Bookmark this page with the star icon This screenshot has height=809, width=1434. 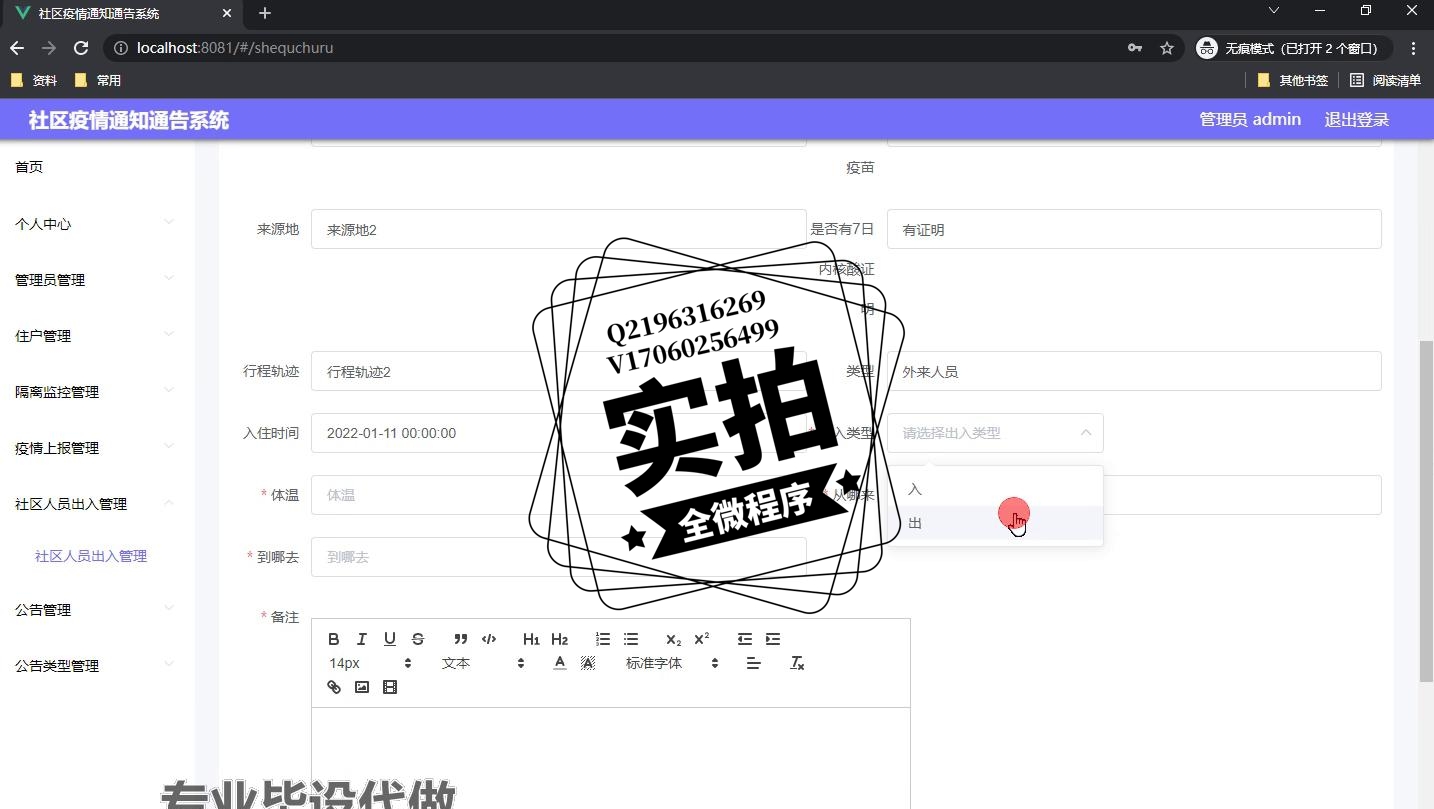(1166, 48)
